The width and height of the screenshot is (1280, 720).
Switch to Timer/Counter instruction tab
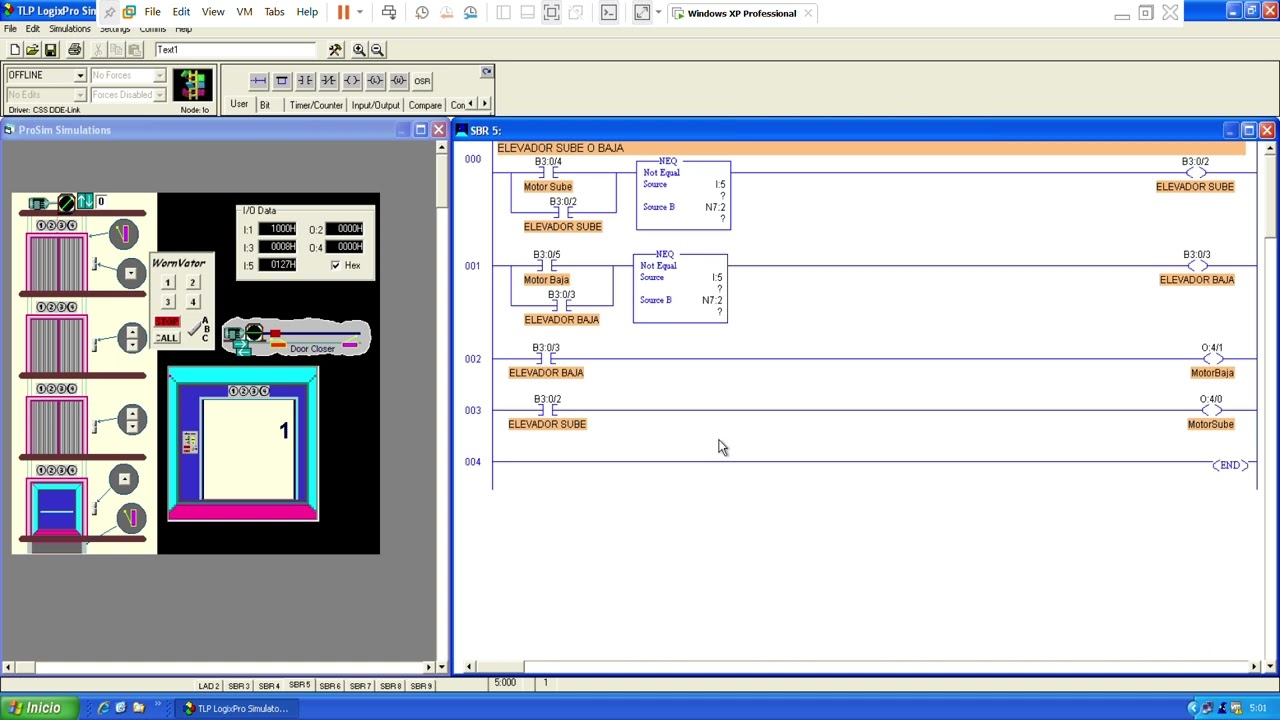point(316,105)
